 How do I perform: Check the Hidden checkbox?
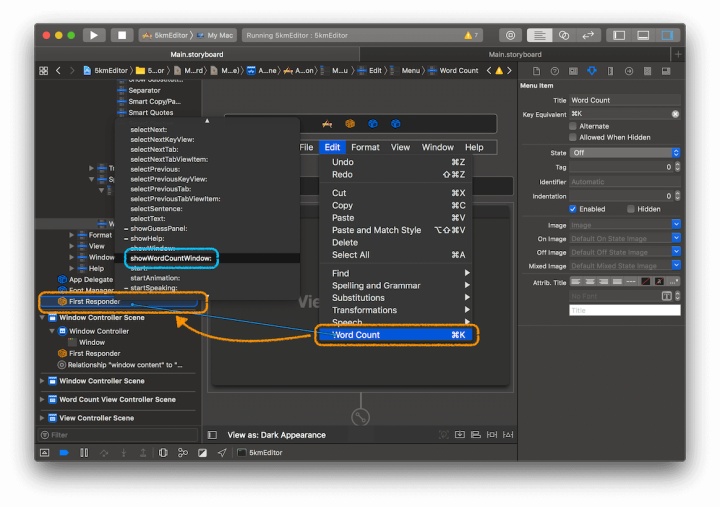tap(631, 209)
